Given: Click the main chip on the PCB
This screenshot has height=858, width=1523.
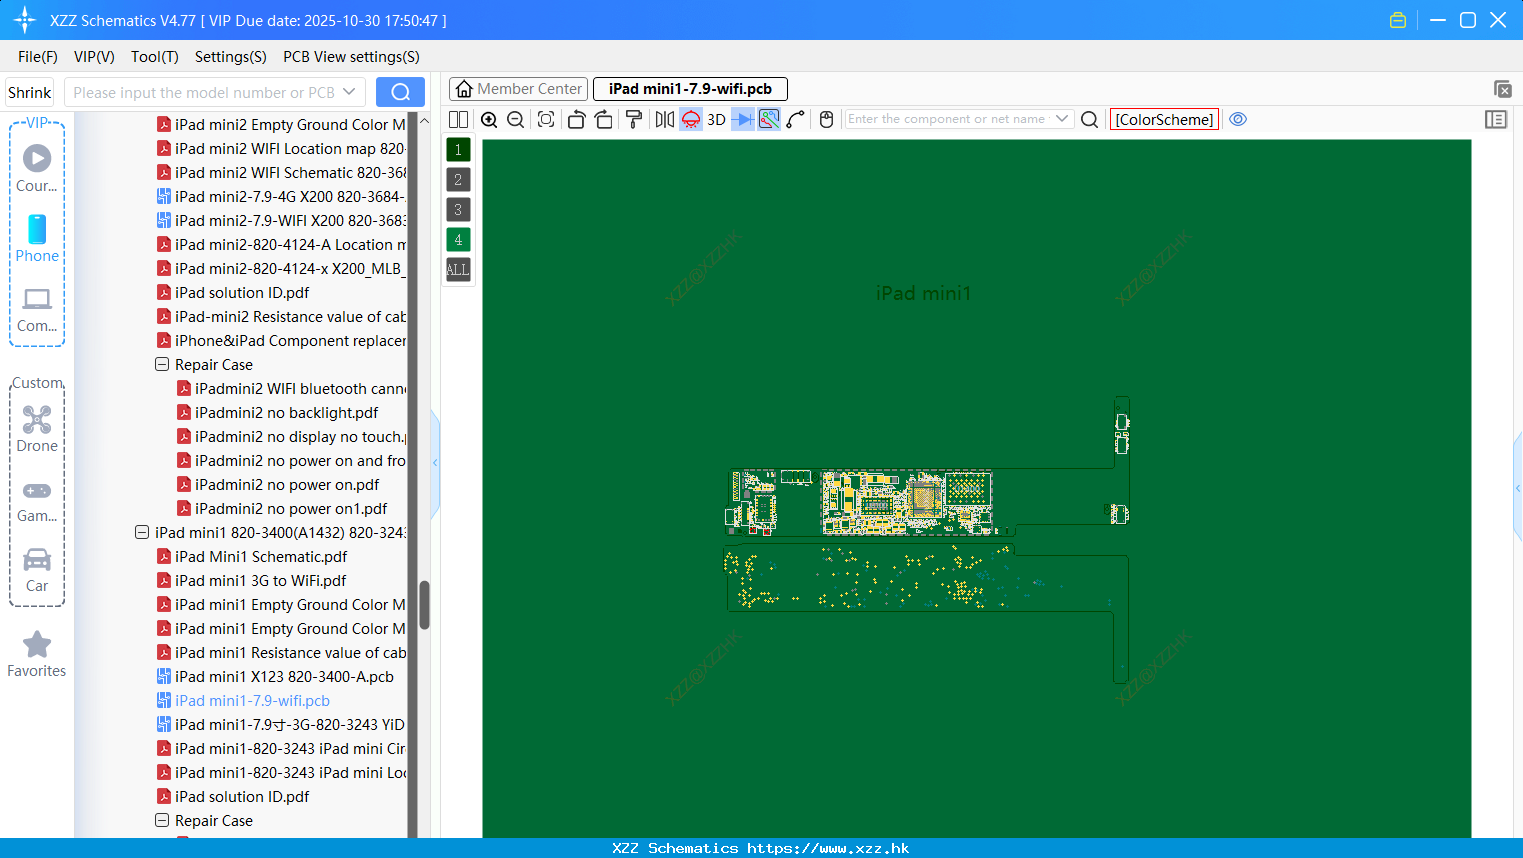Looking at the screenshot, I should tap(925, 497).
